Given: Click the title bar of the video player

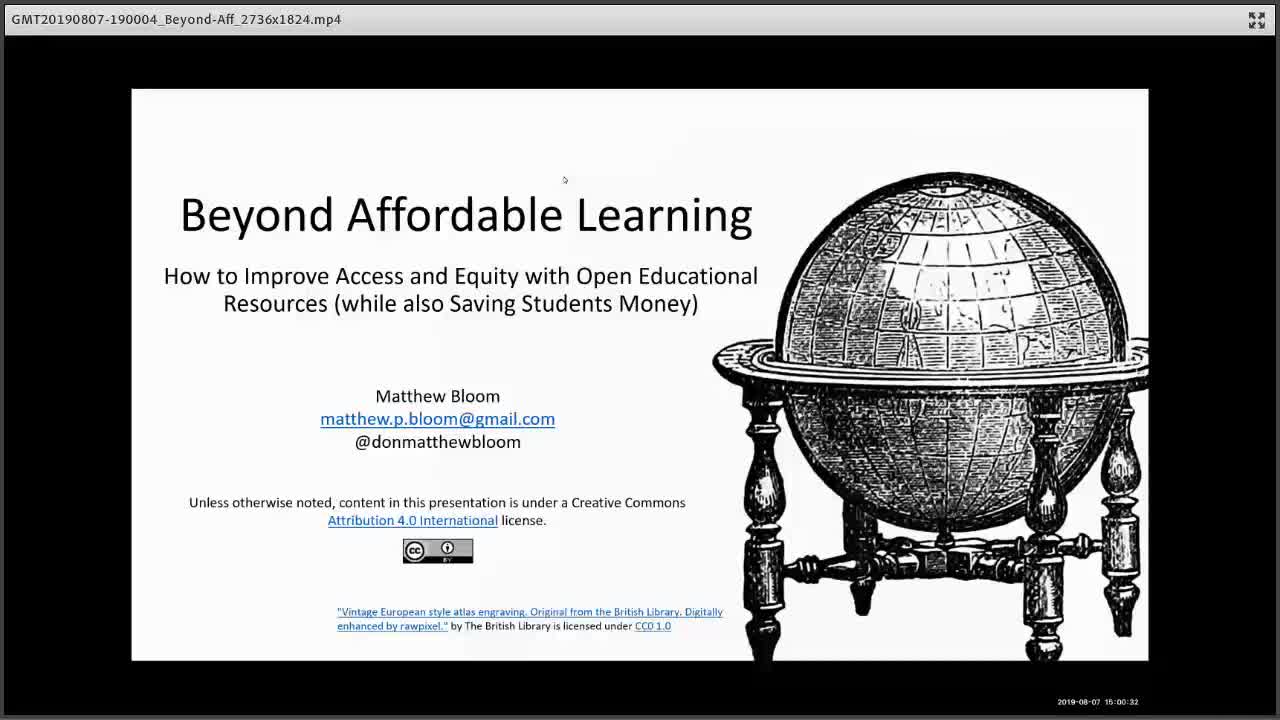Looking at the screenshot, I should click(x=640, y=19).
